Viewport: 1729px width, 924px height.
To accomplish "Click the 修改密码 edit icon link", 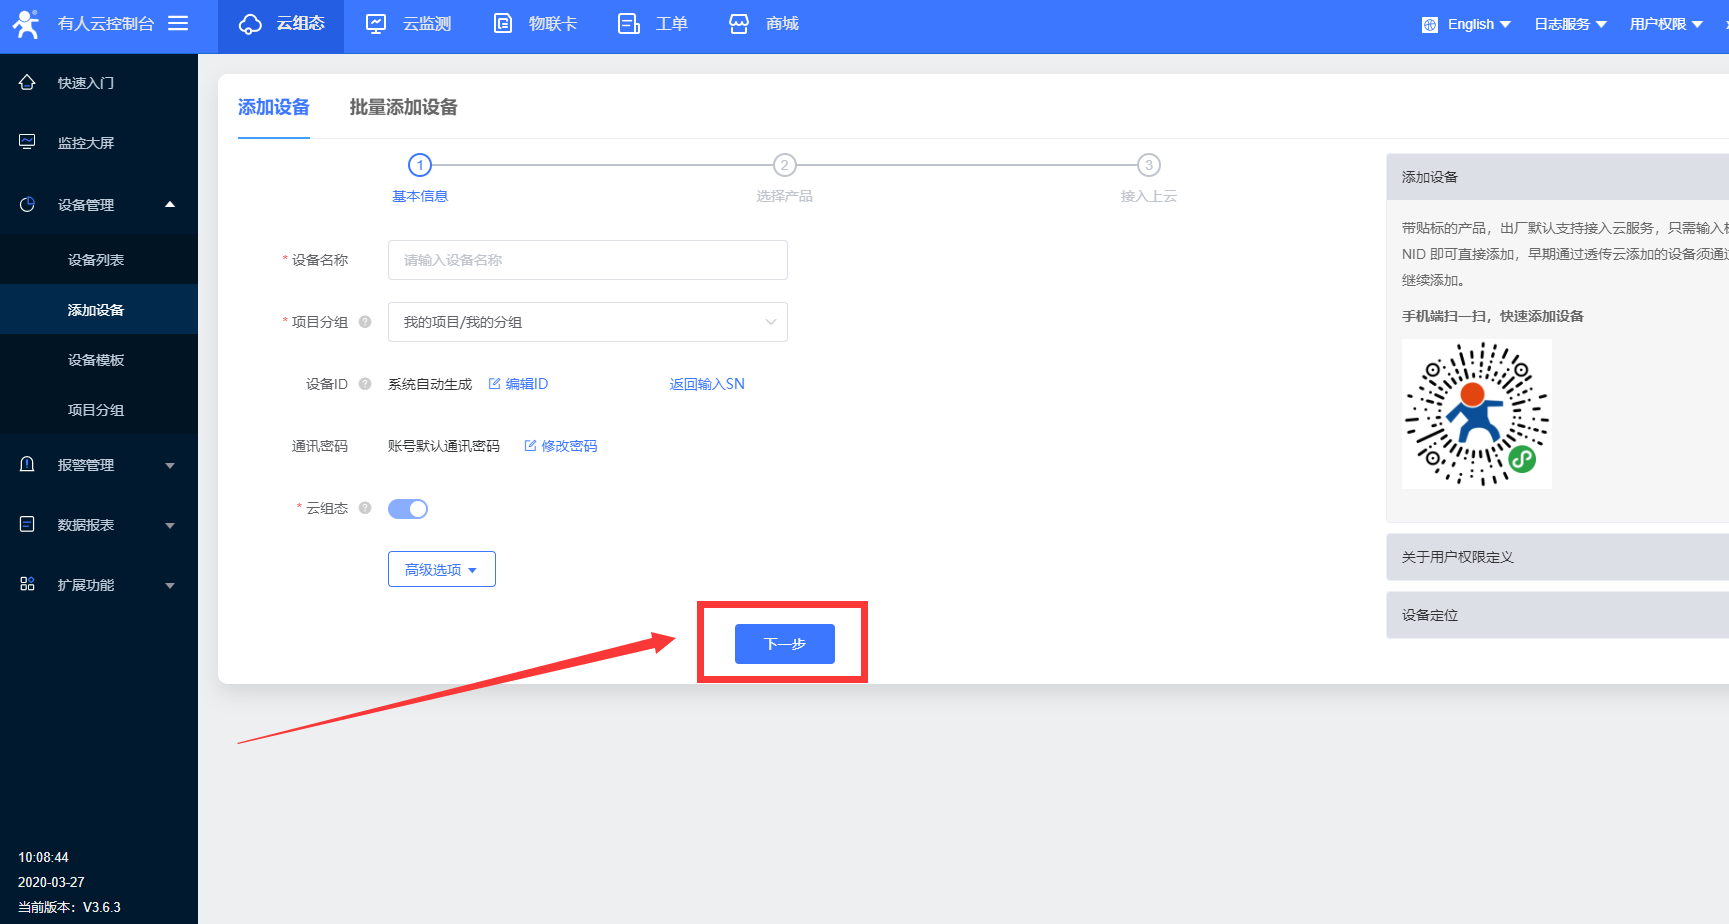I will pyautogui.click(x=561, y=446).
